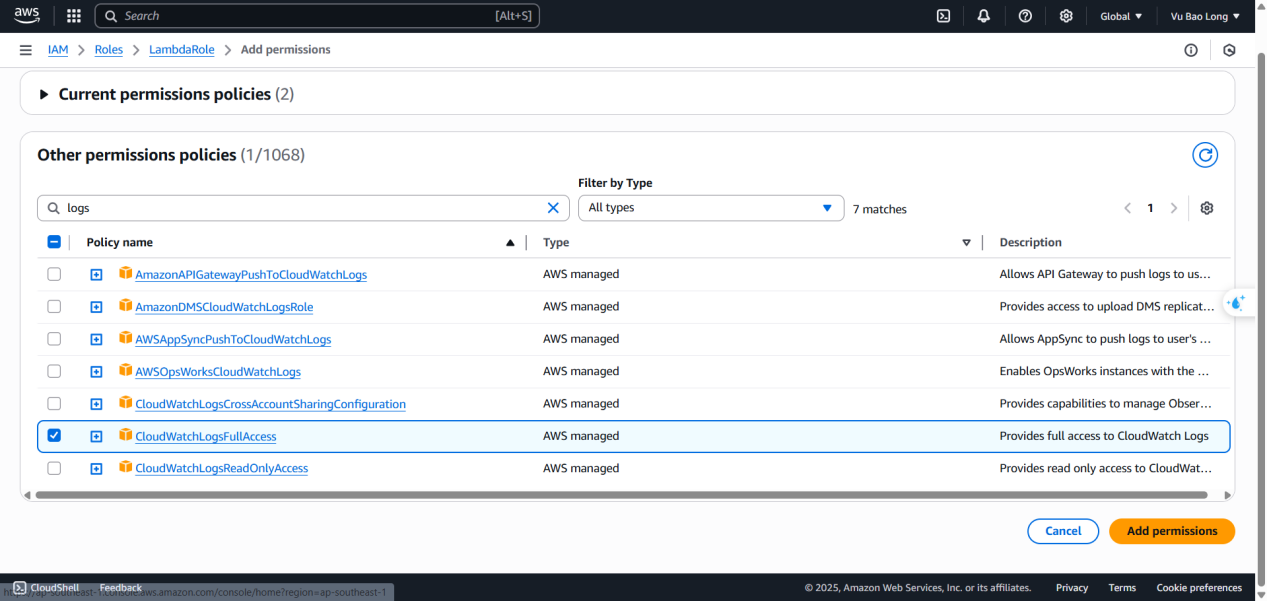The image size is (1267, 601).
Task: Open the Filter by Type dropdown
Action: click(710, 208)
